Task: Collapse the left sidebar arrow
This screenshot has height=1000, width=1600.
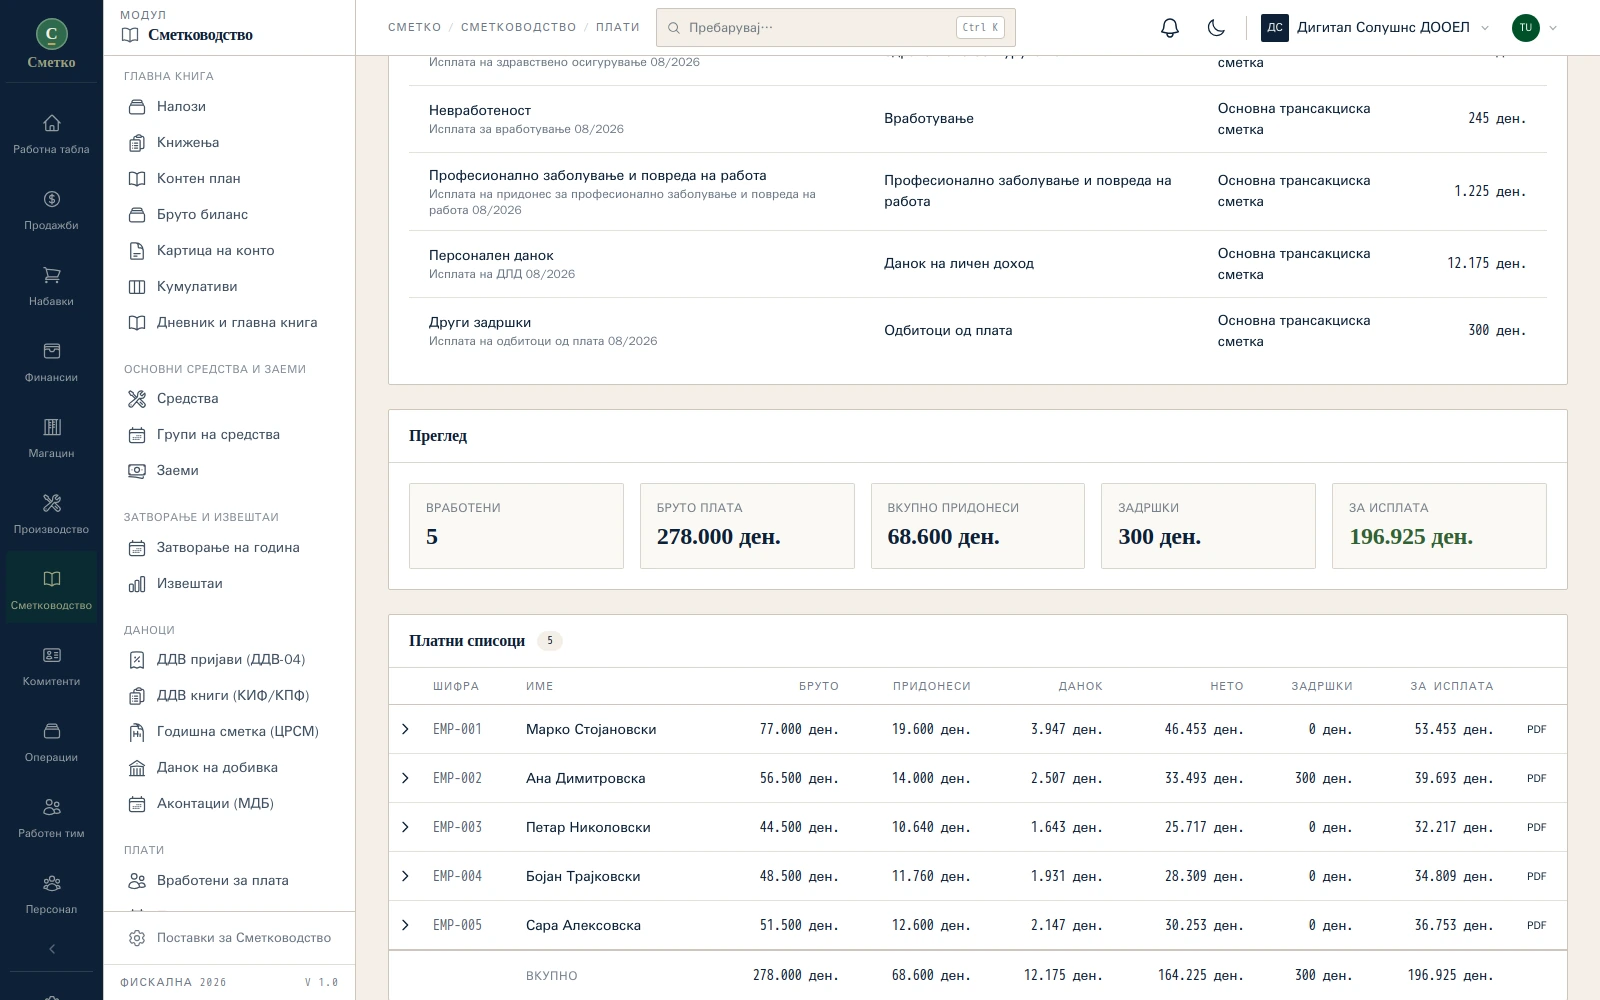Action: [x=52, y=949]
